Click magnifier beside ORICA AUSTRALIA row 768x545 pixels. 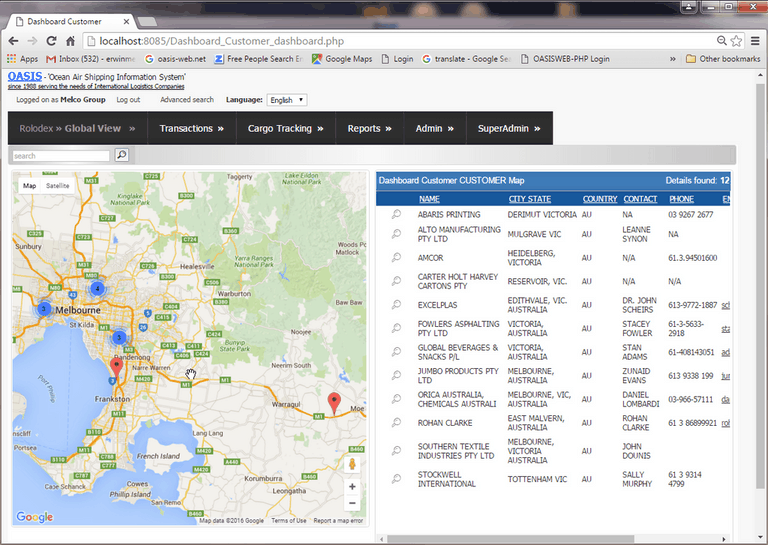click(x=396, y=399)
